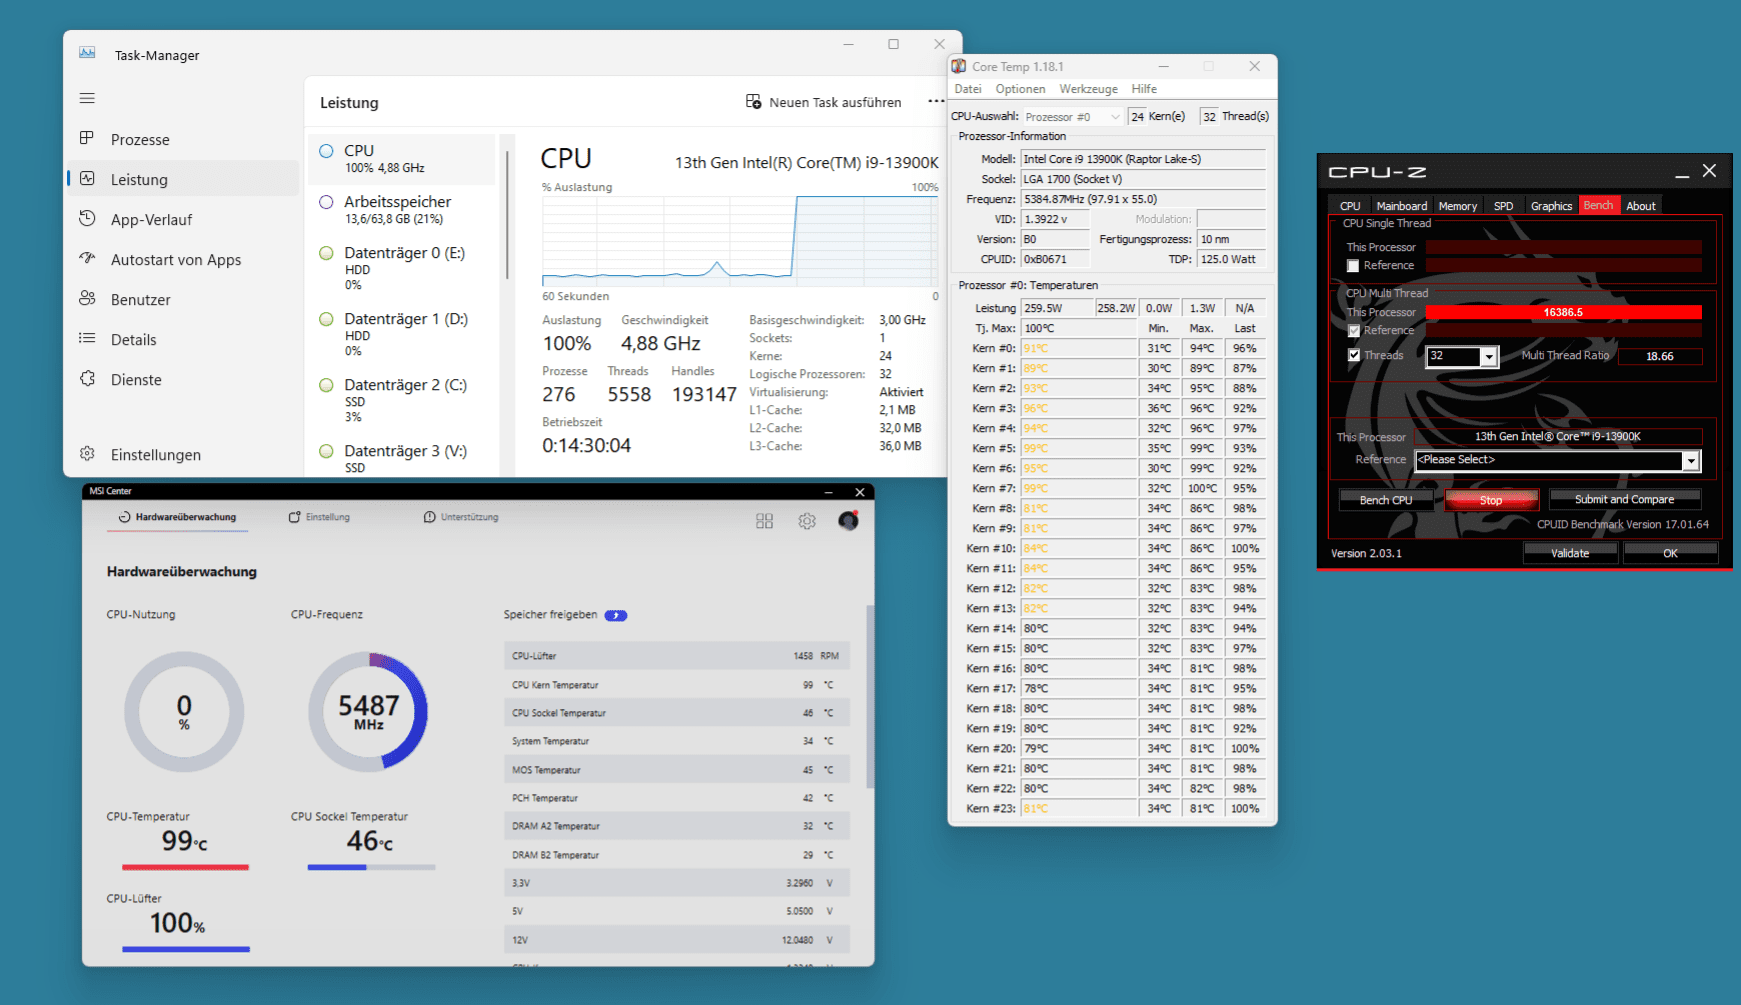The width and height of the screenshot is (1741, 1005).
Task: Select Datenträger 3 (V:) entry
Action: [x=402, y=458]
